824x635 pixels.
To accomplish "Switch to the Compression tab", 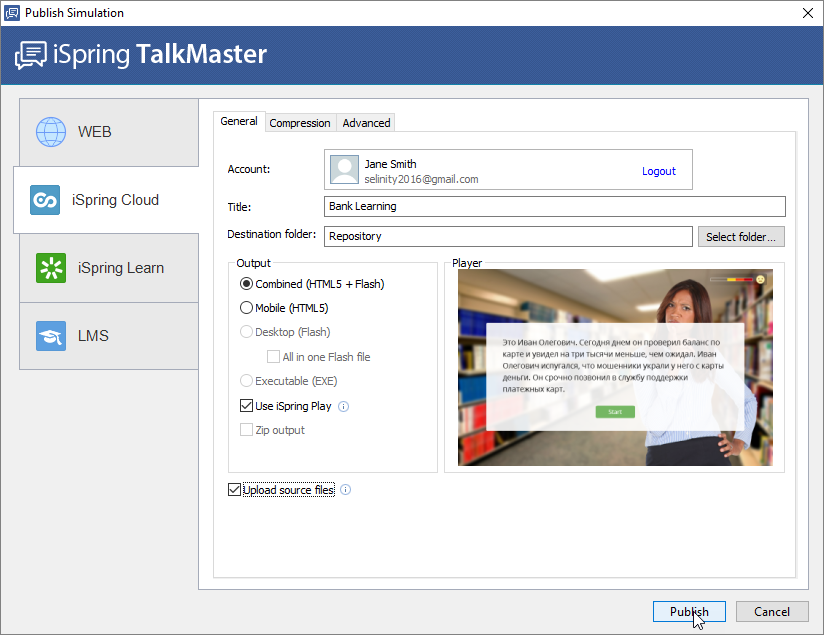I will point(300,121).
